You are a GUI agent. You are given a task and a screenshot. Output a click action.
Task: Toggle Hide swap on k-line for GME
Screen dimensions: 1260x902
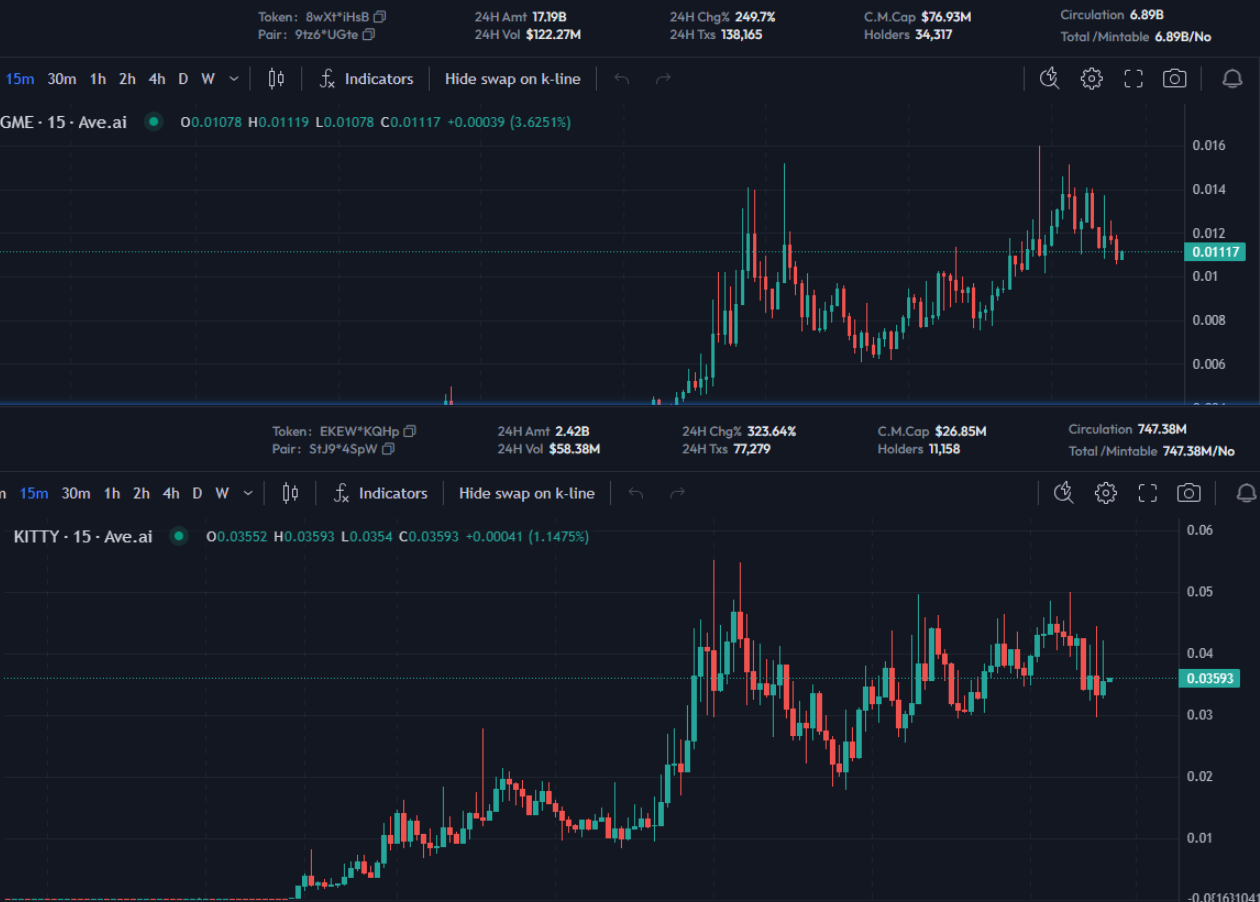(x=512, y=79)
